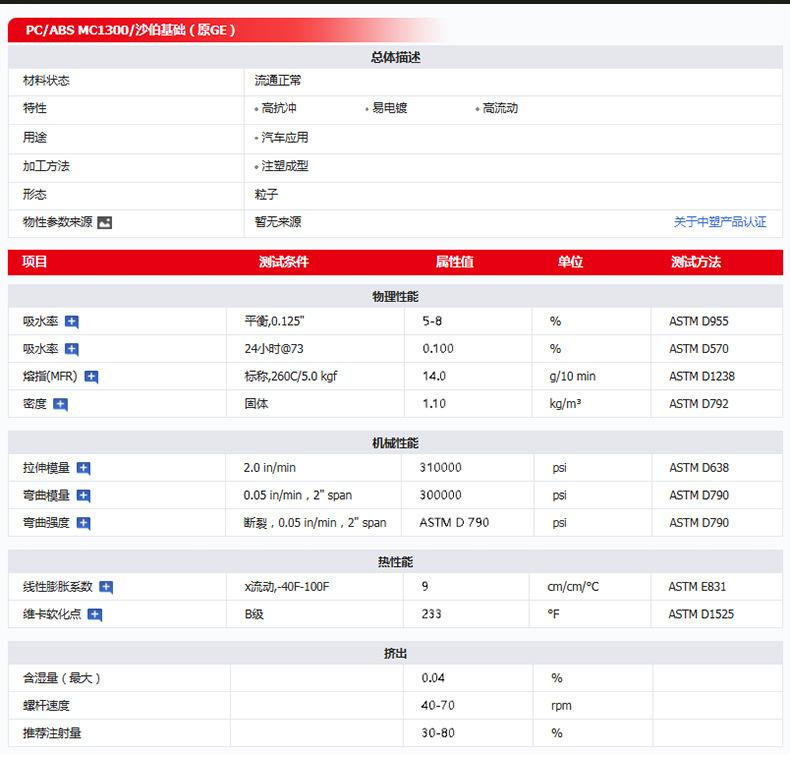Select the 高抗冲 property tag
The image size is (790, 758).
click(279, 108)
